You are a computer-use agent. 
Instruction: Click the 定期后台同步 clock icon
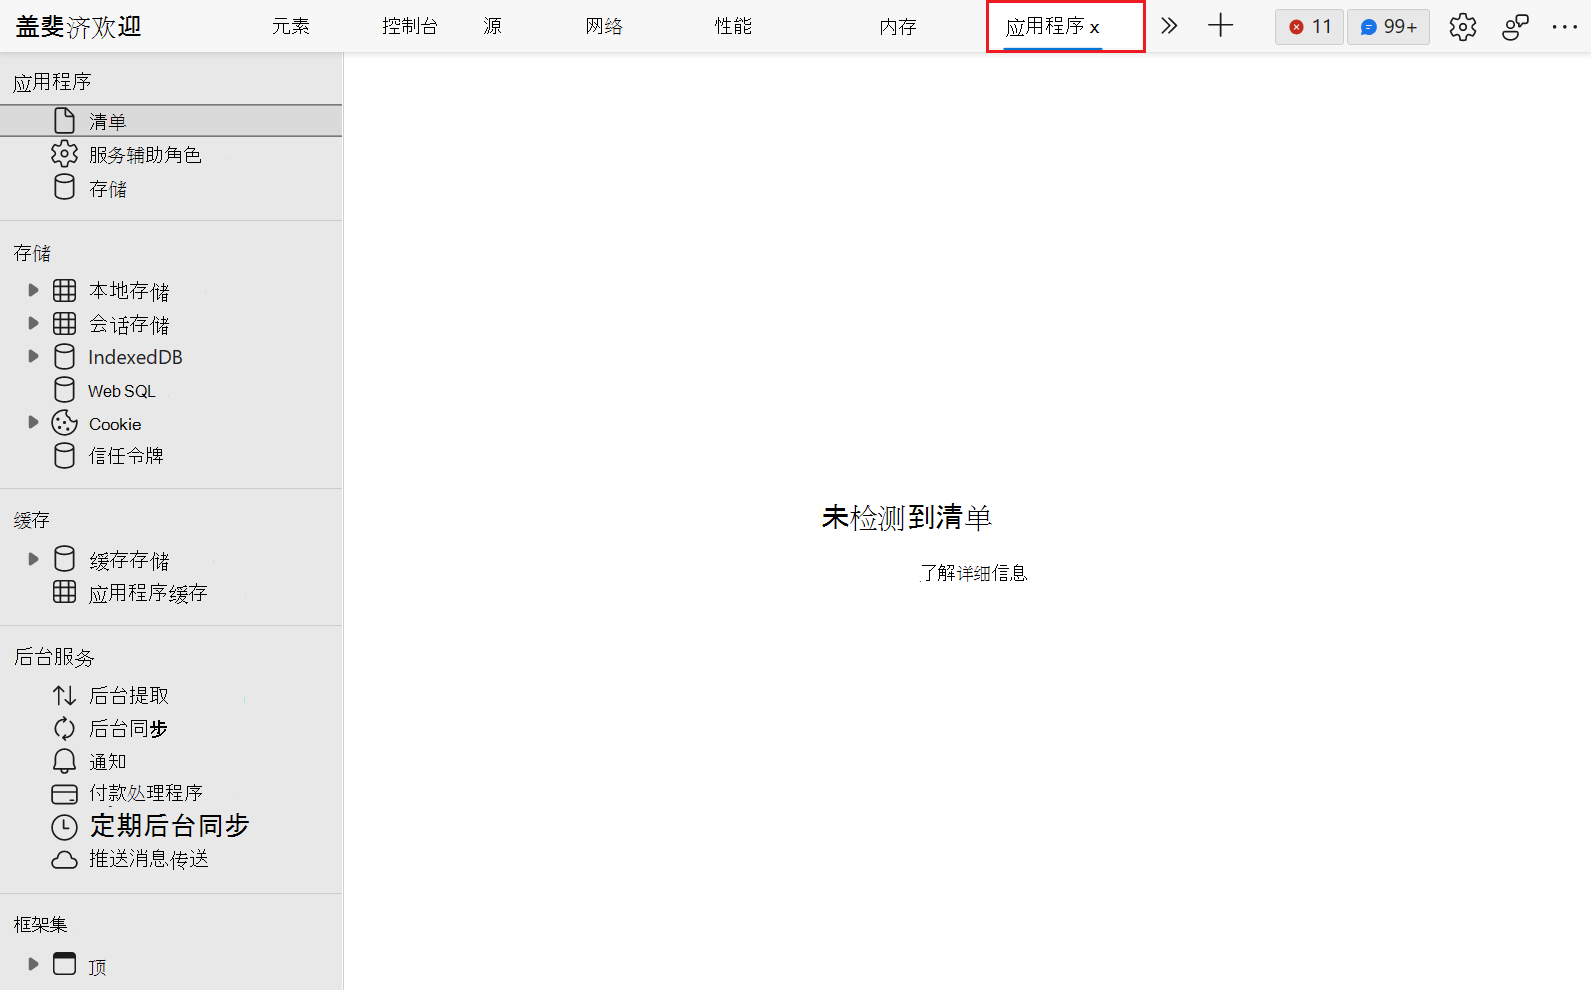click(x=64, y=827)
